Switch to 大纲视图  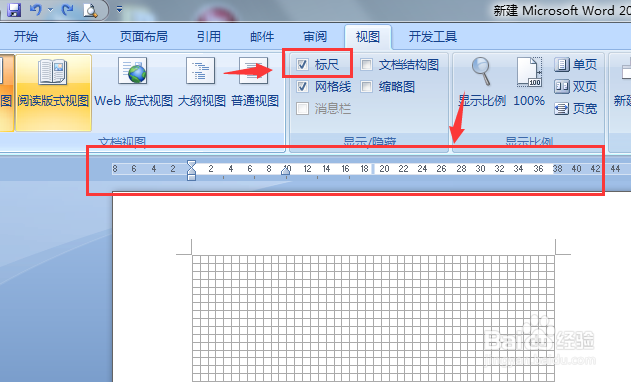(x=202, y=83)
